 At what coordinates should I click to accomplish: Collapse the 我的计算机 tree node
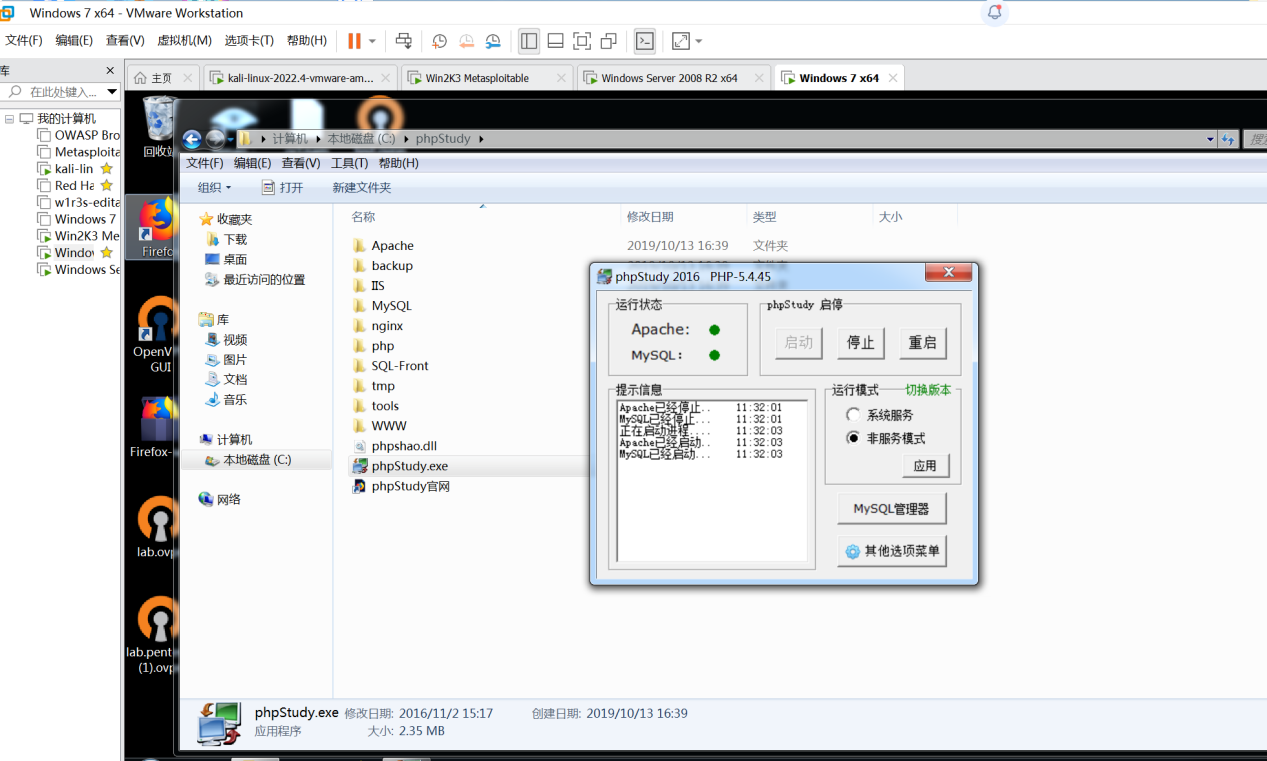point(9,119)
